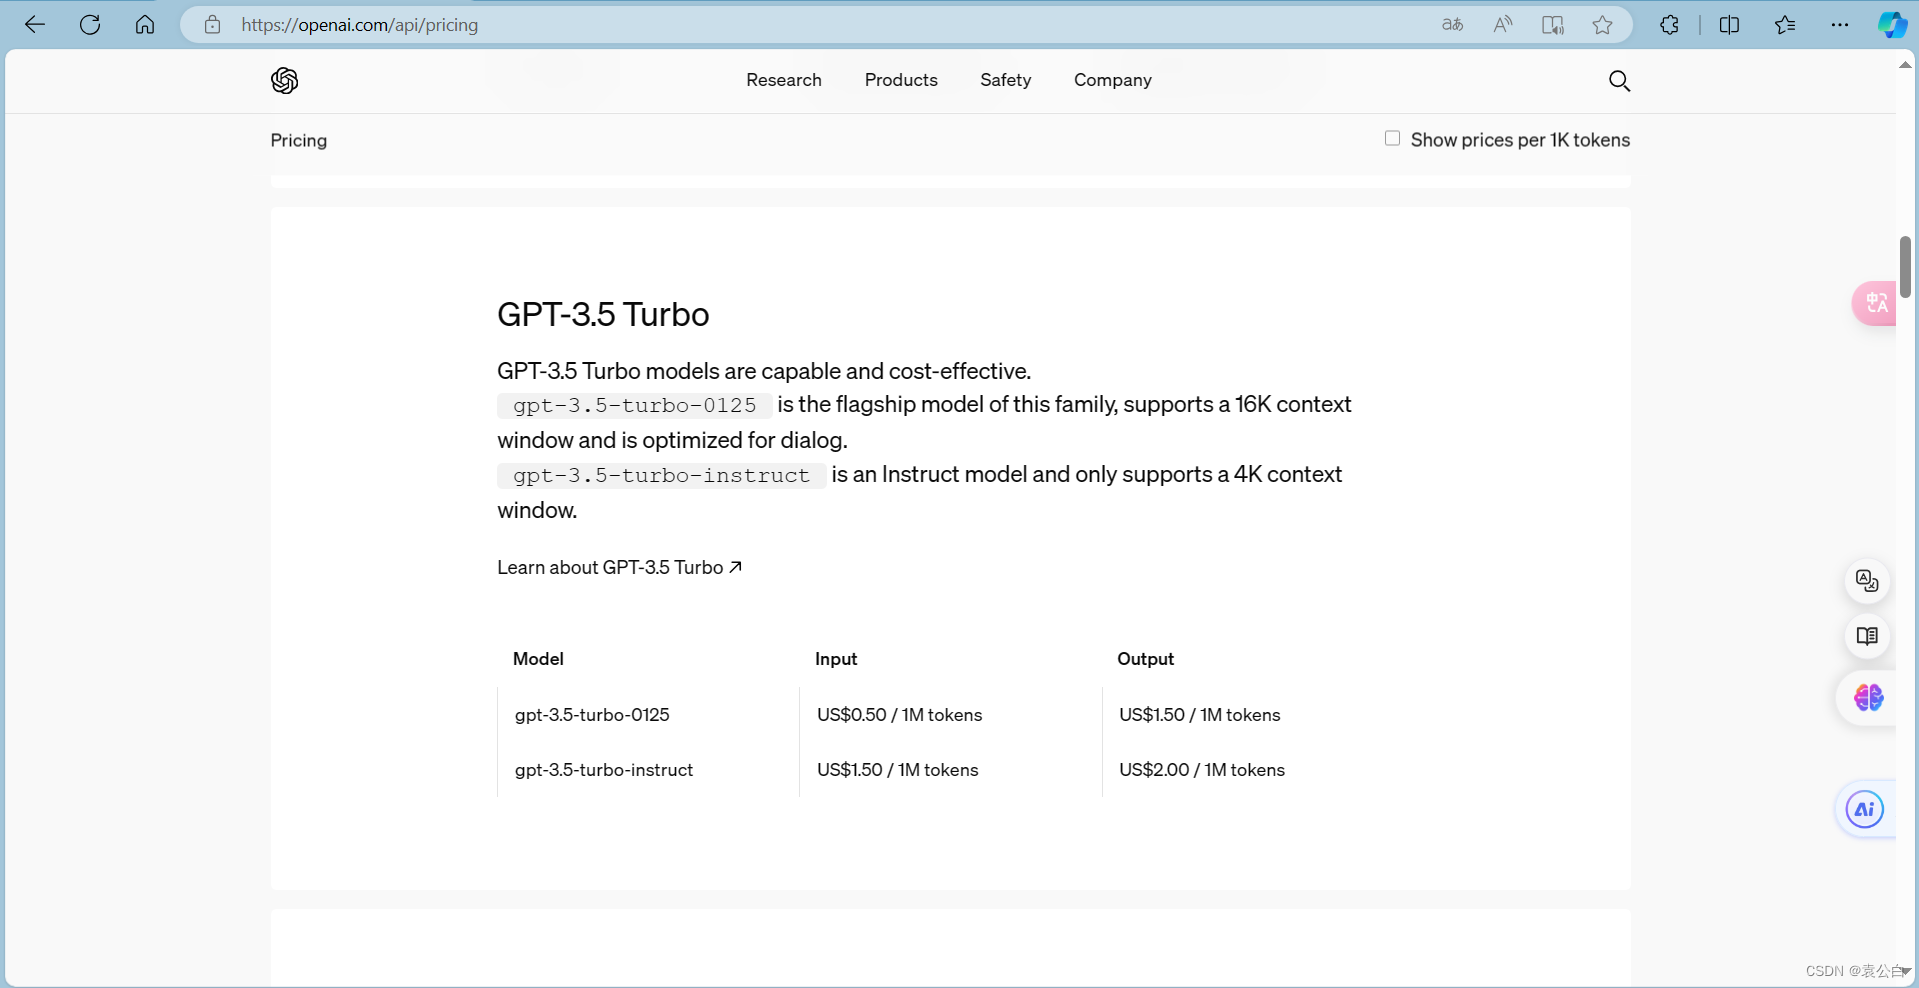
Task: Reload the current page
Action: 90,25
